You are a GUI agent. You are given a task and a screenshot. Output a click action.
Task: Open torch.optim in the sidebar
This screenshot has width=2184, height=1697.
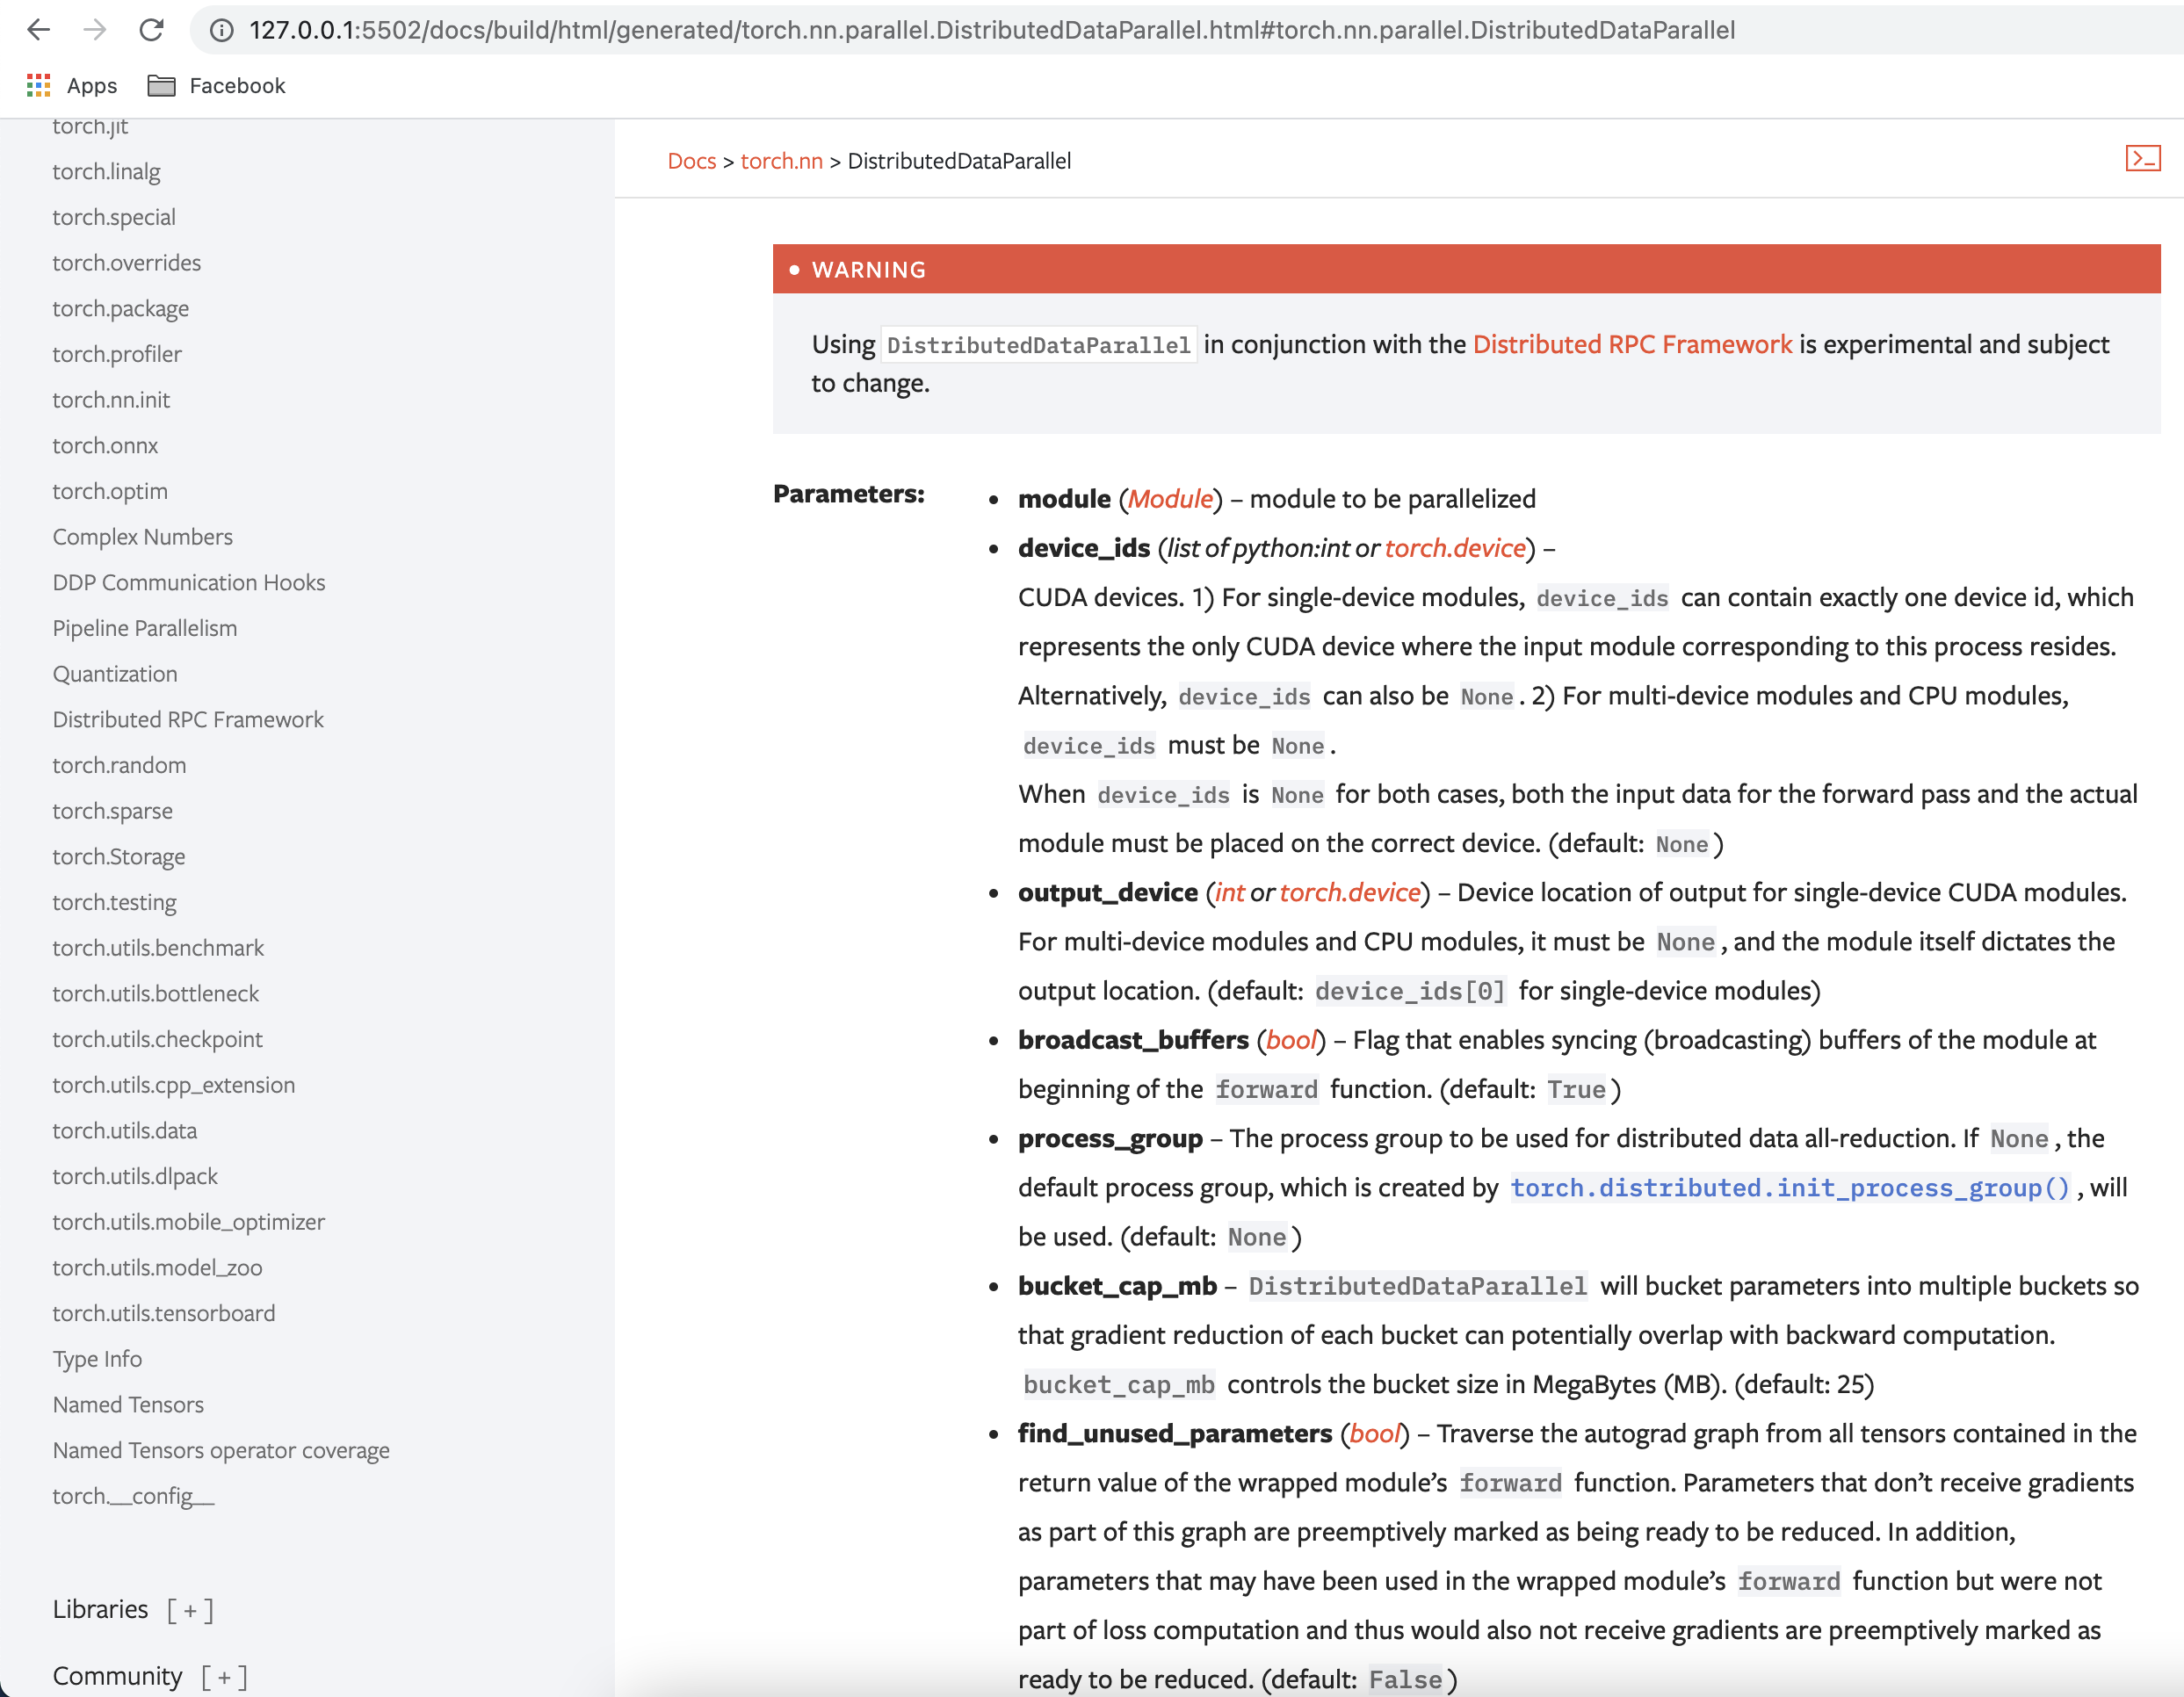tap(110, 491)
